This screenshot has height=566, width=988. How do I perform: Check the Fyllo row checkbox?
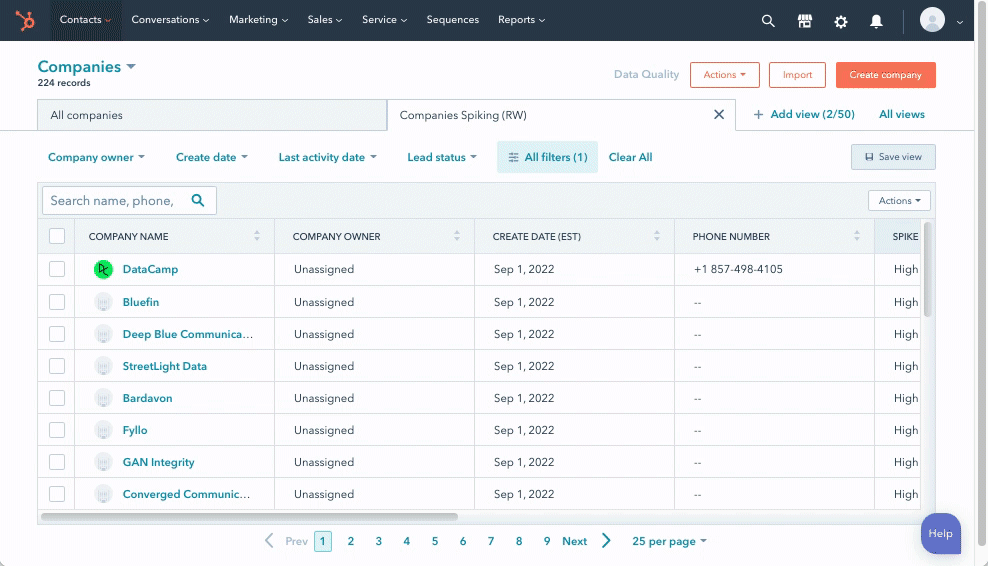tap(57, 430)
